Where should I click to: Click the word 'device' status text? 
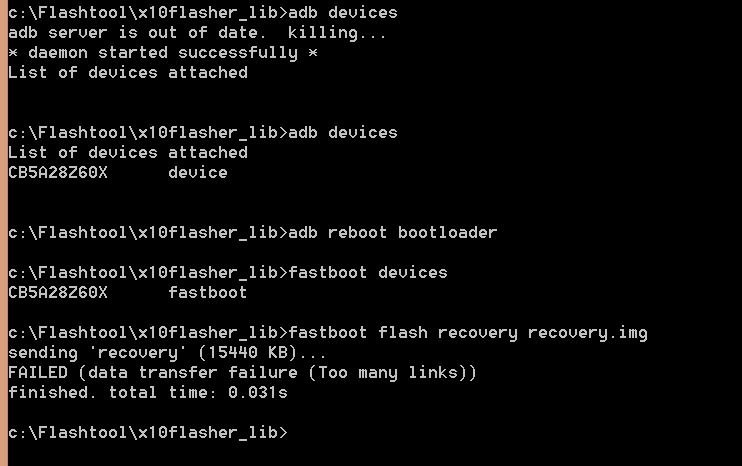[x=198, y=172]
